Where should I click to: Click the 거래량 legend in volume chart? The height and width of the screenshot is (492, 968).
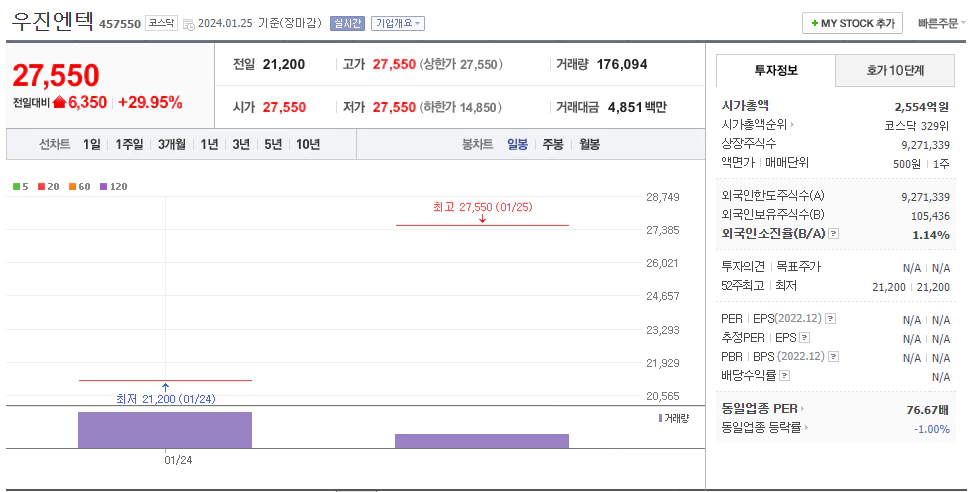coord(674,419)
